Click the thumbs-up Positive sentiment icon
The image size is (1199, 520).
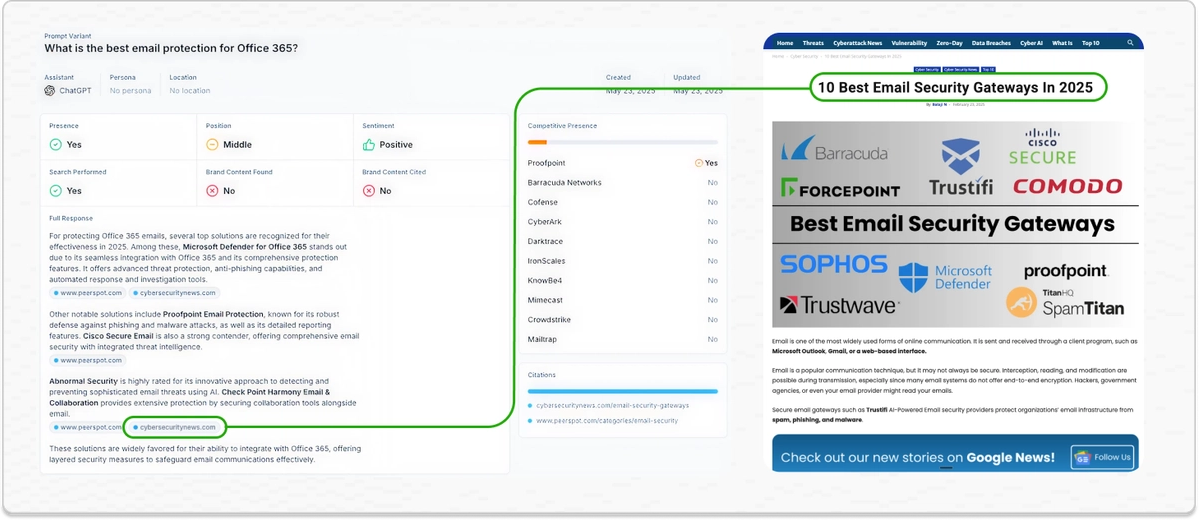tap(369, 145)
